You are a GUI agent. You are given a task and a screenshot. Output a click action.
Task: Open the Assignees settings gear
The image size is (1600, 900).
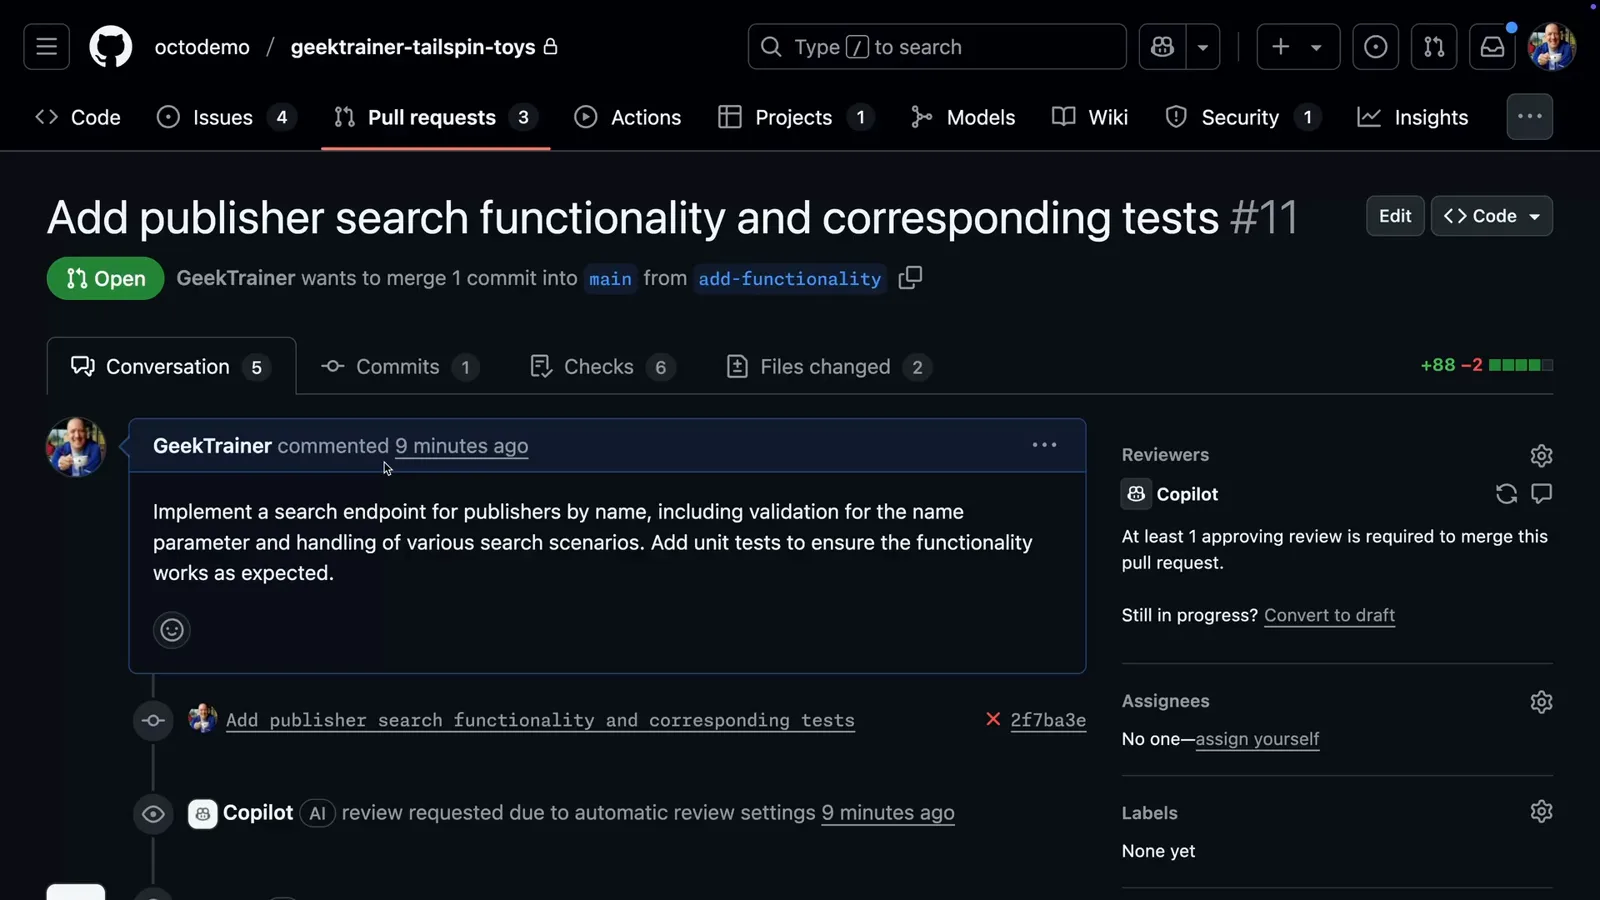click(x=1541, y=702)
